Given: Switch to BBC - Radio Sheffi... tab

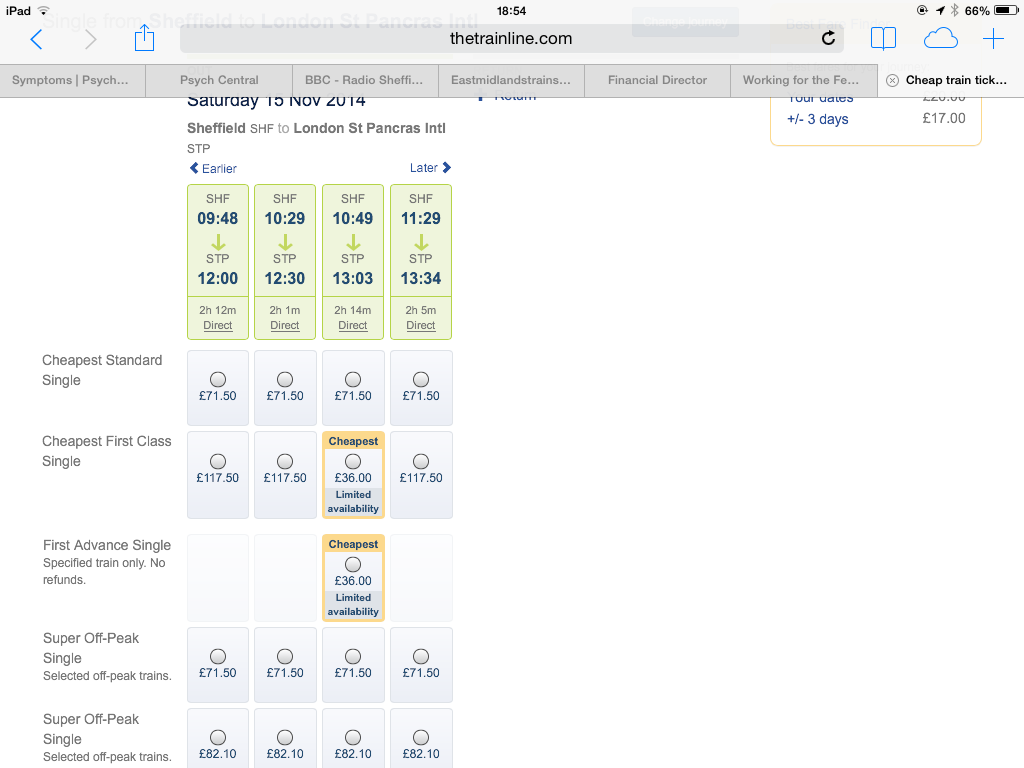Looking at the screenshot, I should click(364, 80).
